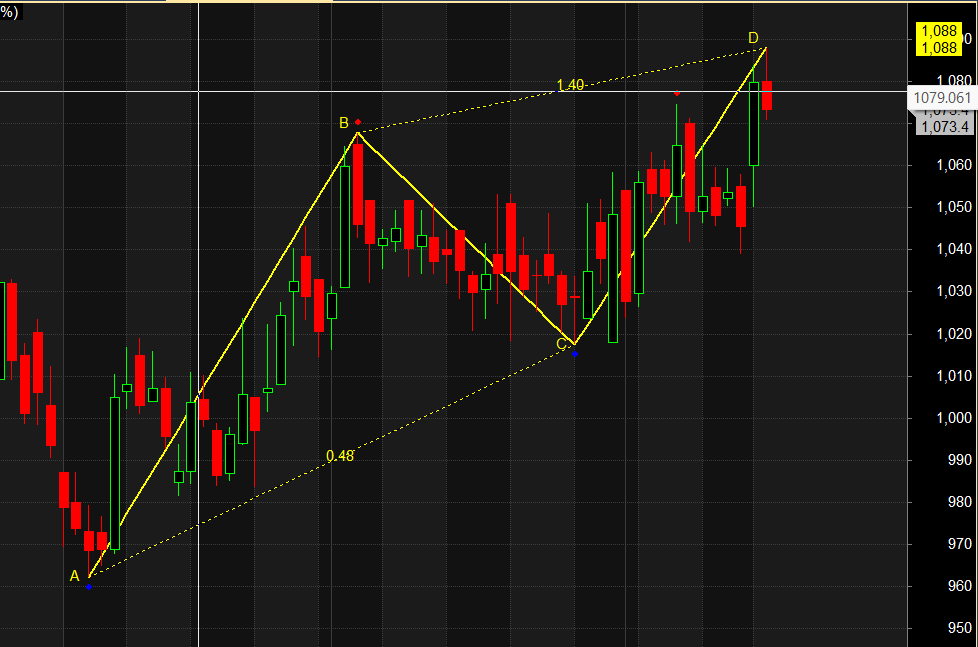Click the 980 price axis label
The height and width of the screenshot is (647, 978).
(x=959, y=502)
